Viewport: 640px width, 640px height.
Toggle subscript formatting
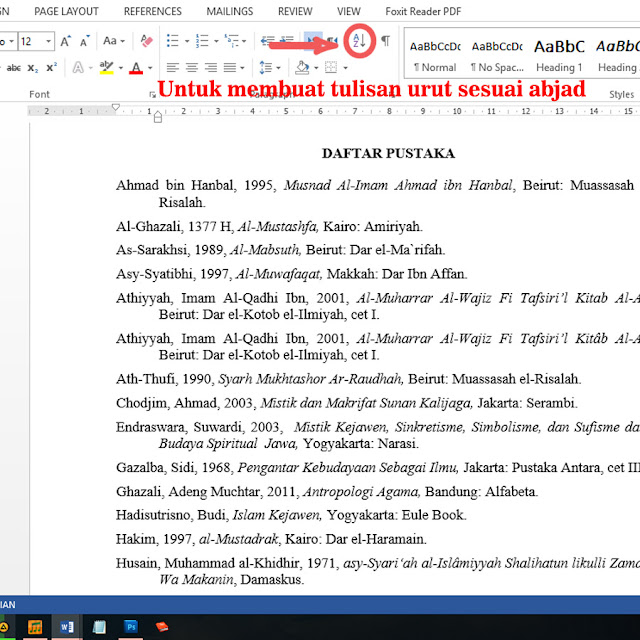(33, 68)
